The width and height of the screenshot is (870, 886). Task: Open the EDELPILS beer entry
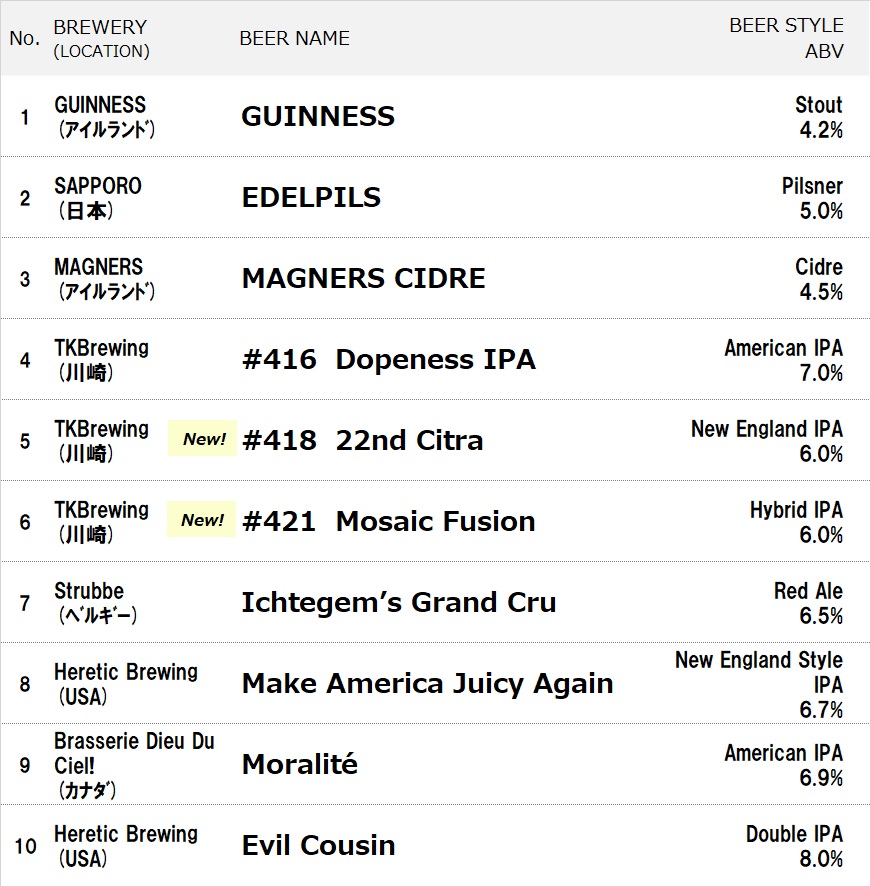(311, 197)
